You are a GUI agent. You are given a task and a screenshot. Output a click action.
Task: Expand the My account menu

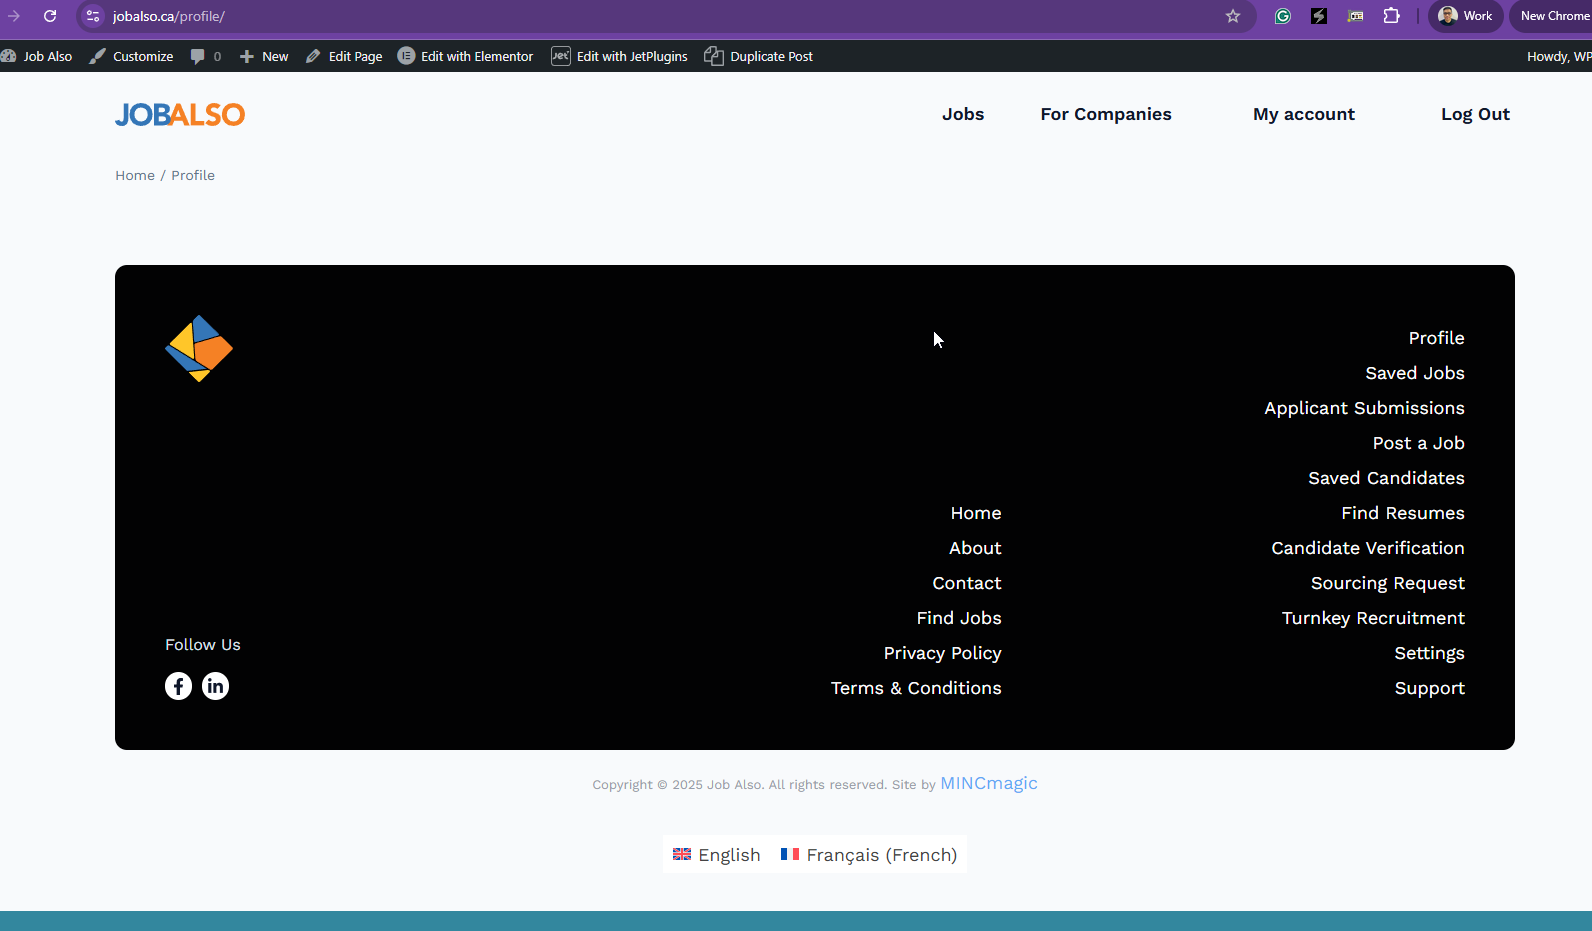[1303, 114]
